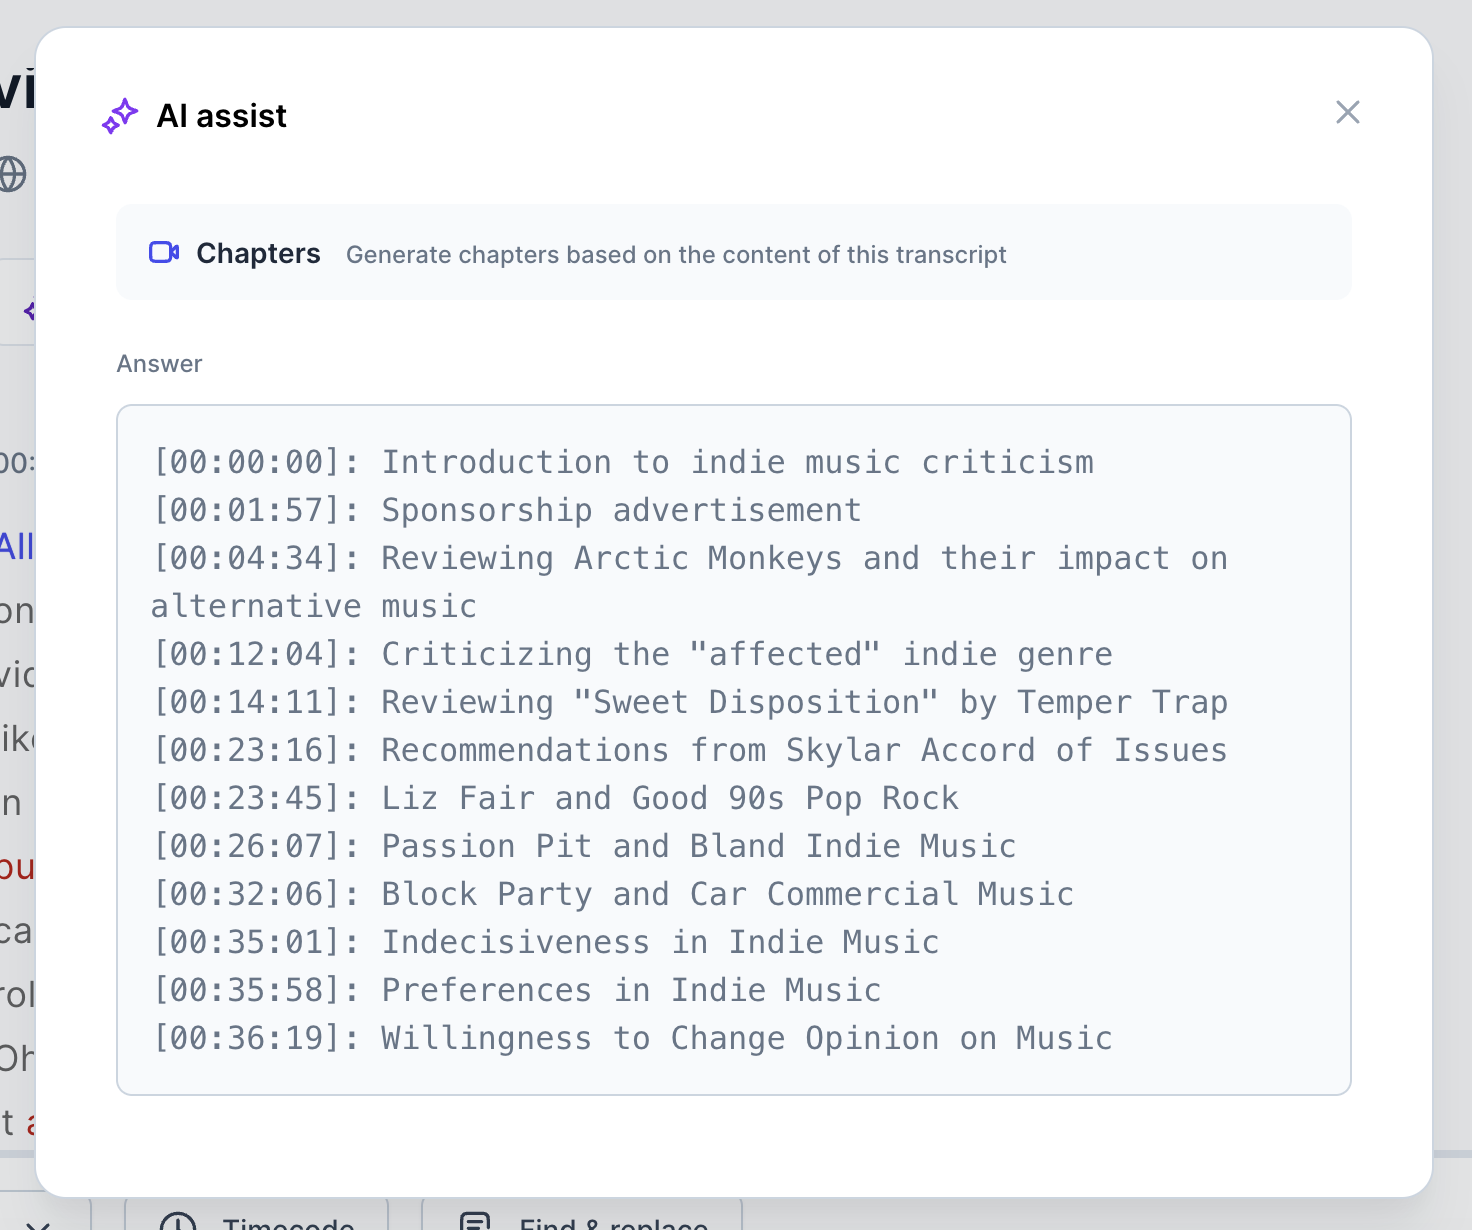Click the Find & replace document icon

coord(477,1222)
